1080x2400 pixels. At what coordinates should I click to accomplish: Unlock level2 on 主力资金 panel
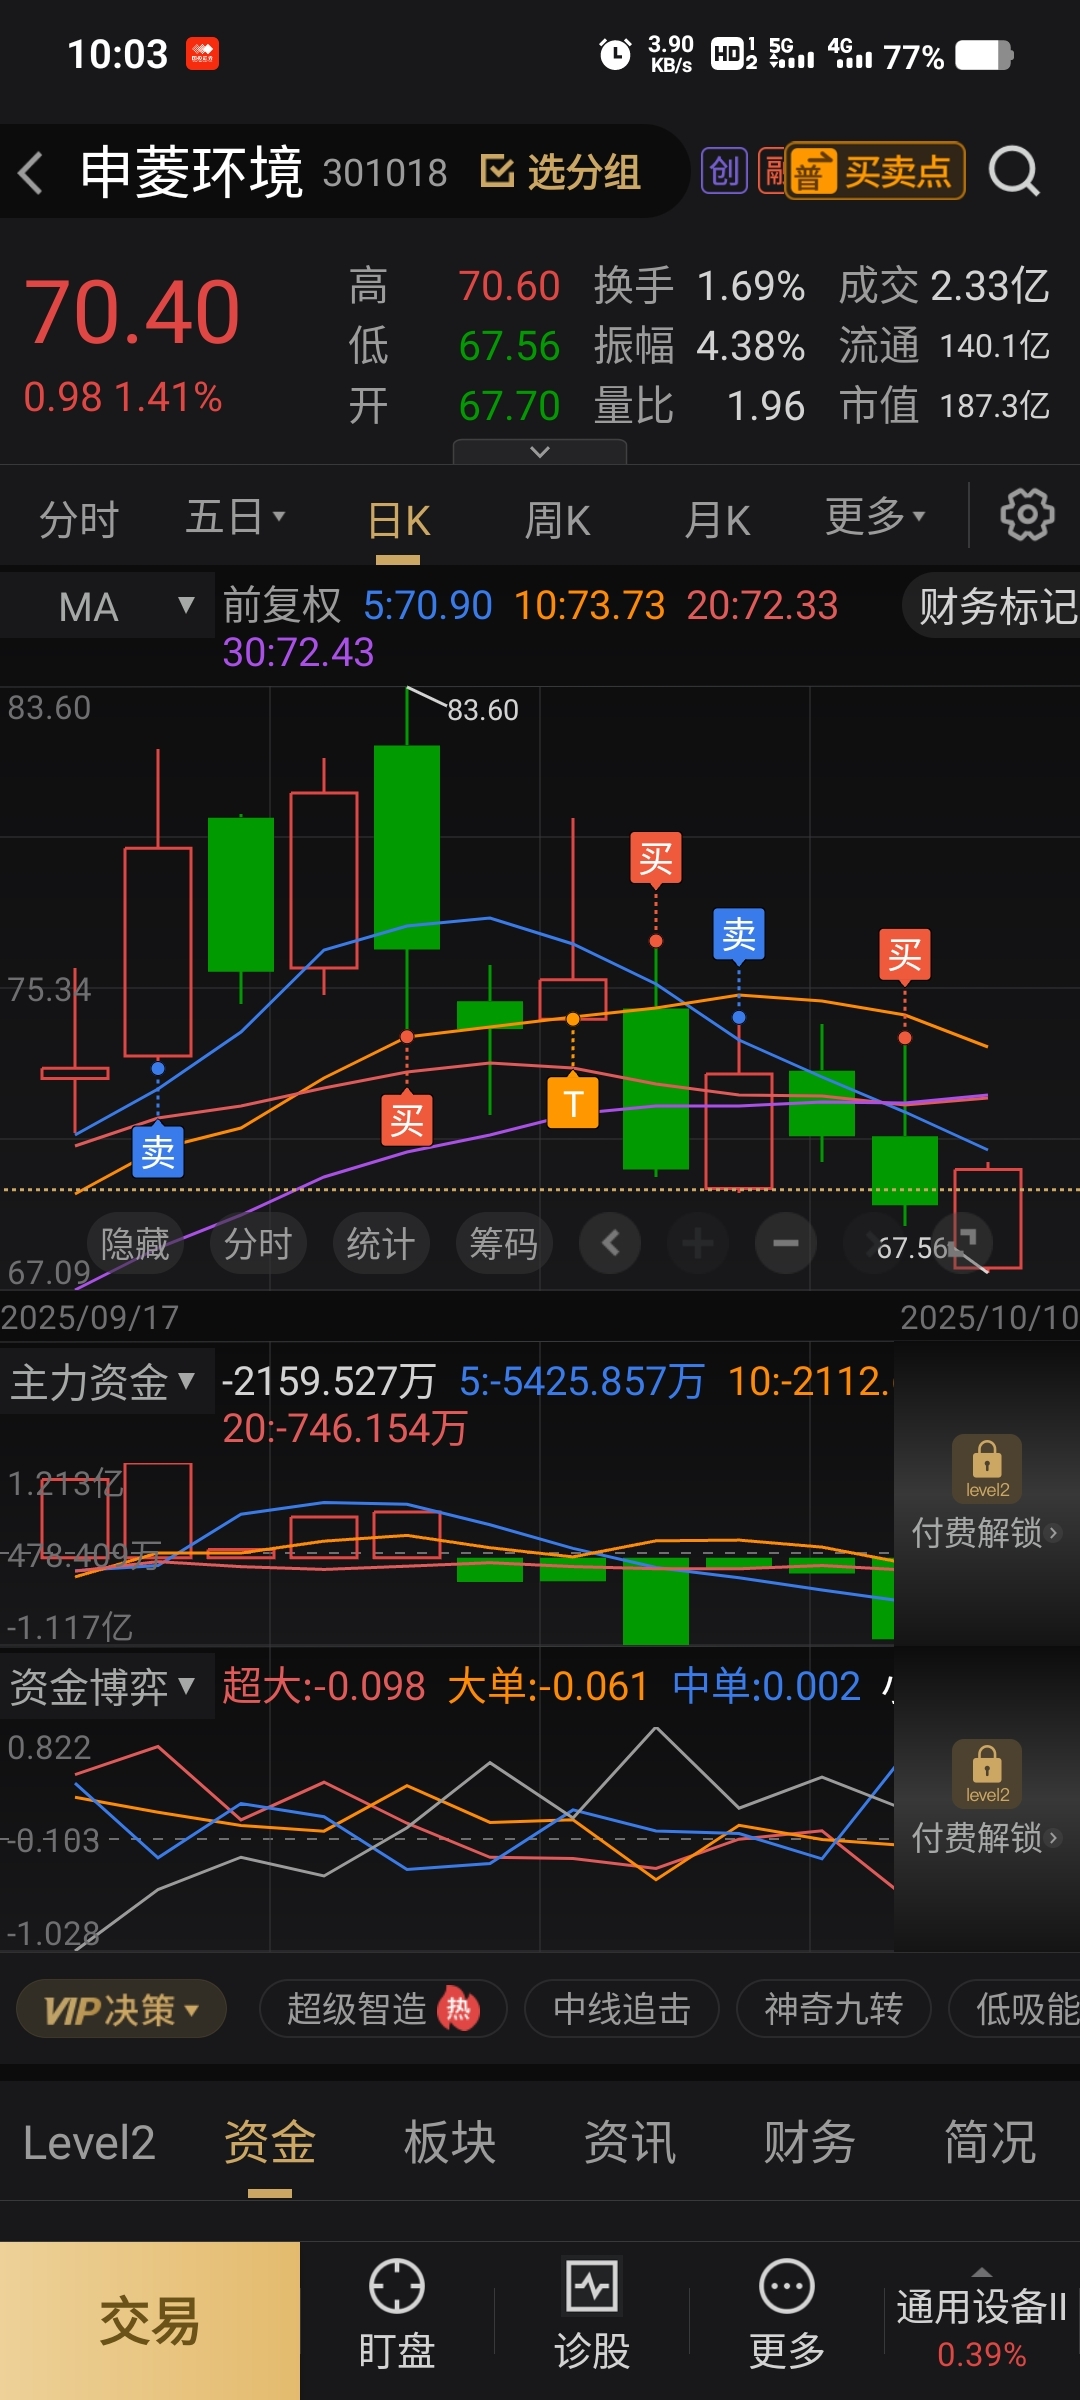[x=987, y=1469]
